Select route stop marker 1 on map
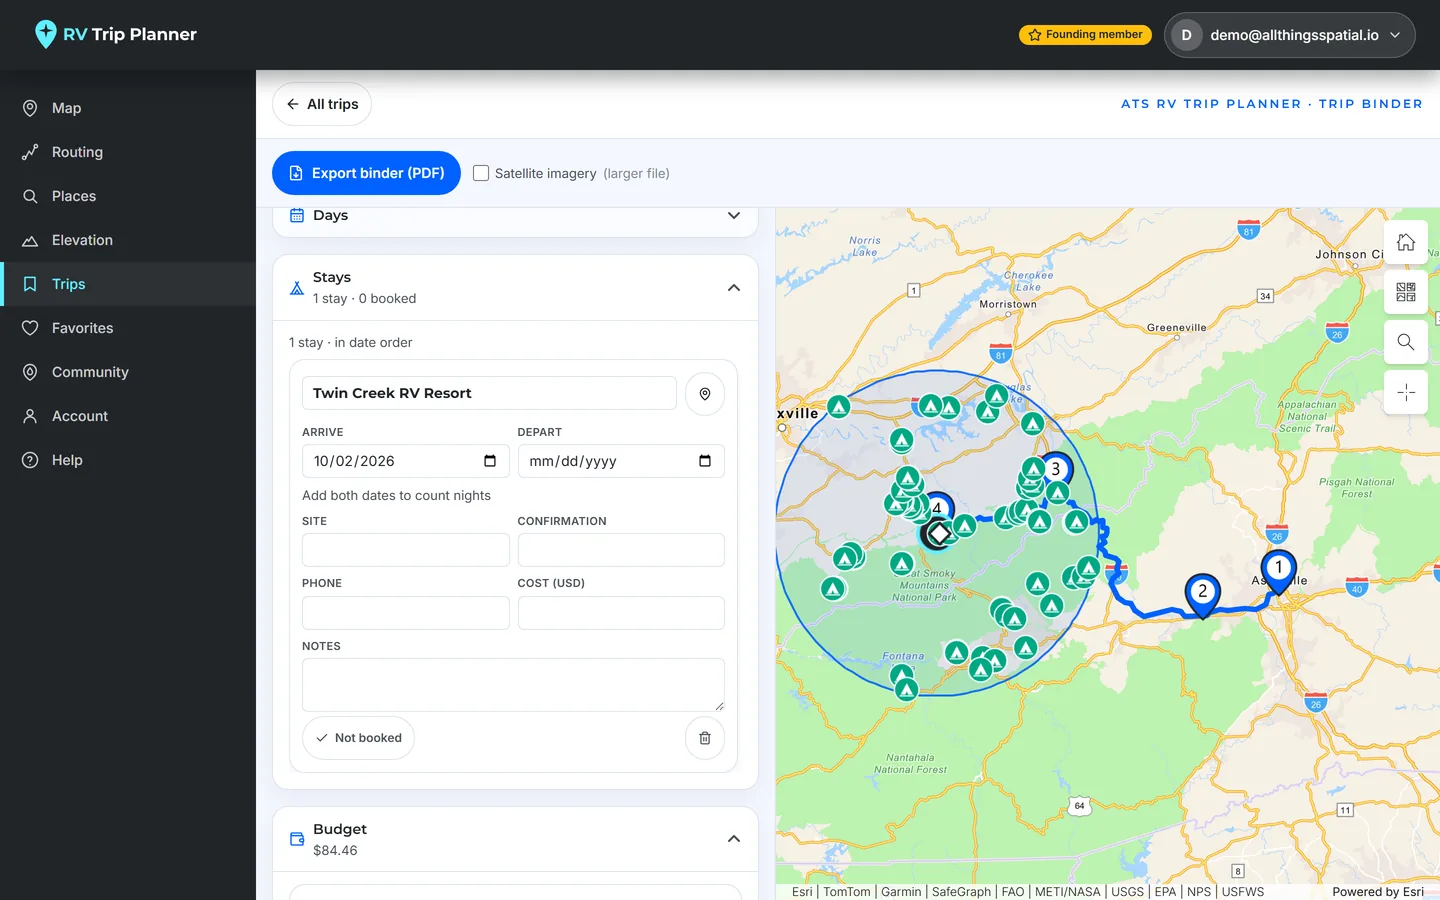 tap(1278, 570)
